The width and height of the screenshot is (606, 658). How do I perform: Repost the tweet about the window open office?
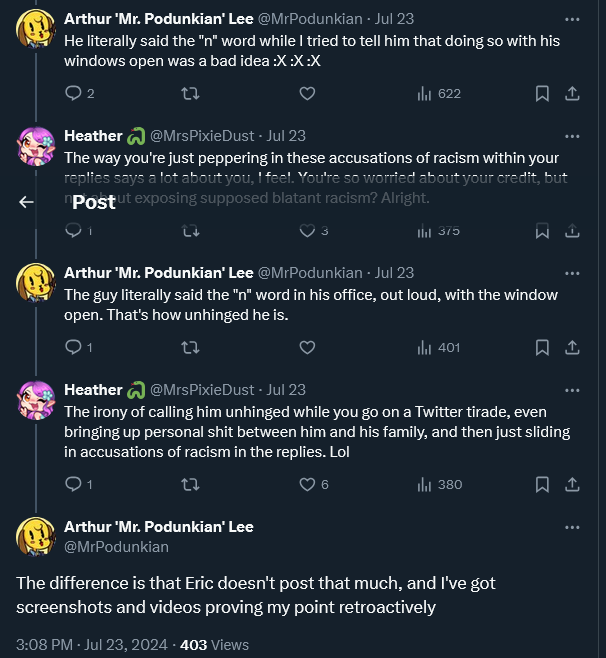[x=190, y=347]
